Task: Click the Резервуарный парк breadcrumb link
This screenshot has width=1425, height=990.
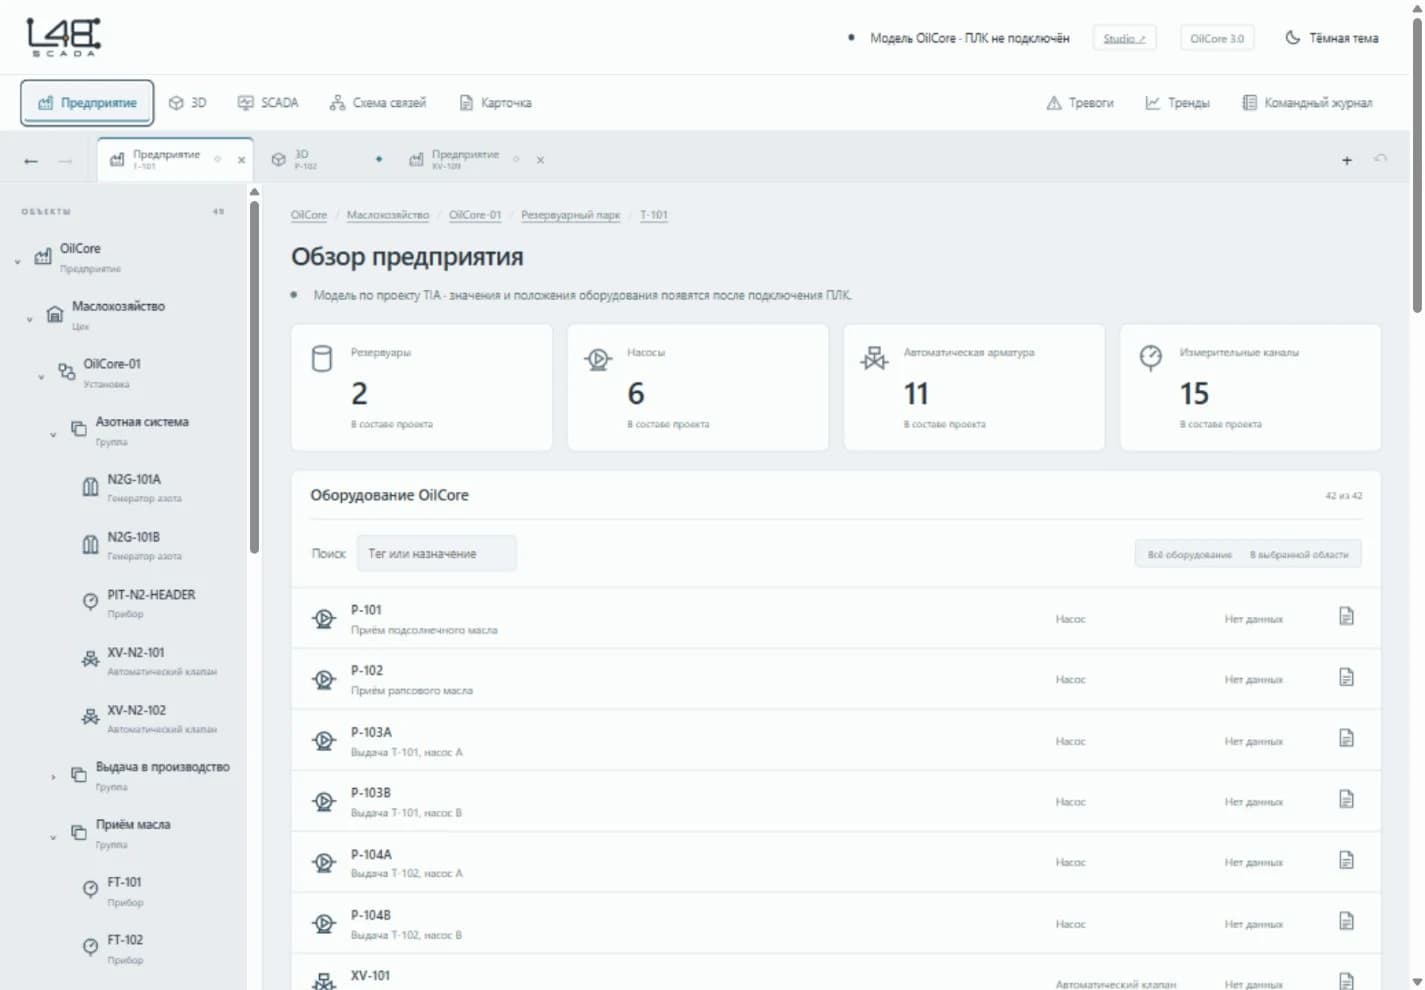Action: pos(570,215)
